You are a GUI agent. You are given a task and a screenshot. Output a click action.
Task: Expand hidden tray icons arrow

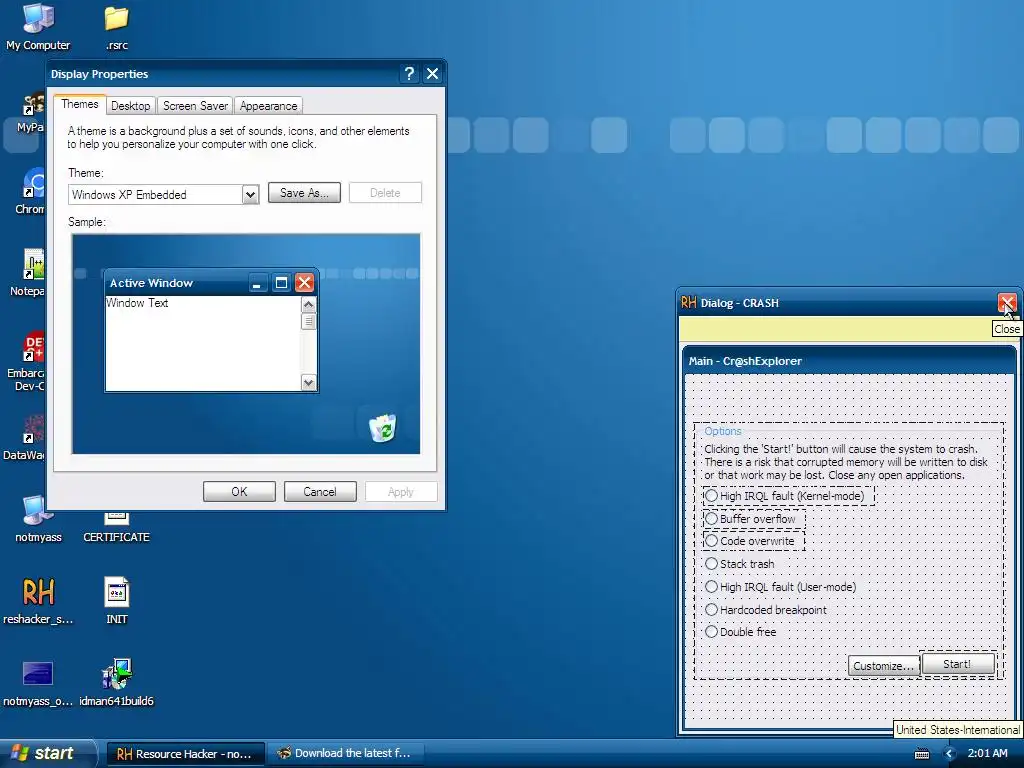(x=950, y=754)
